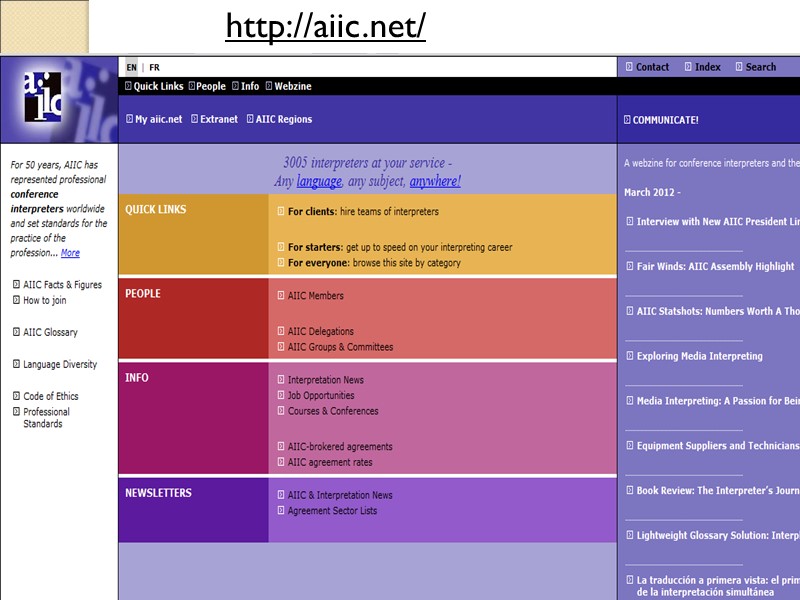The height and width of the screenshot is (600, 800).
Task: Click the My aiic.net icon
Action: [131, 118]
